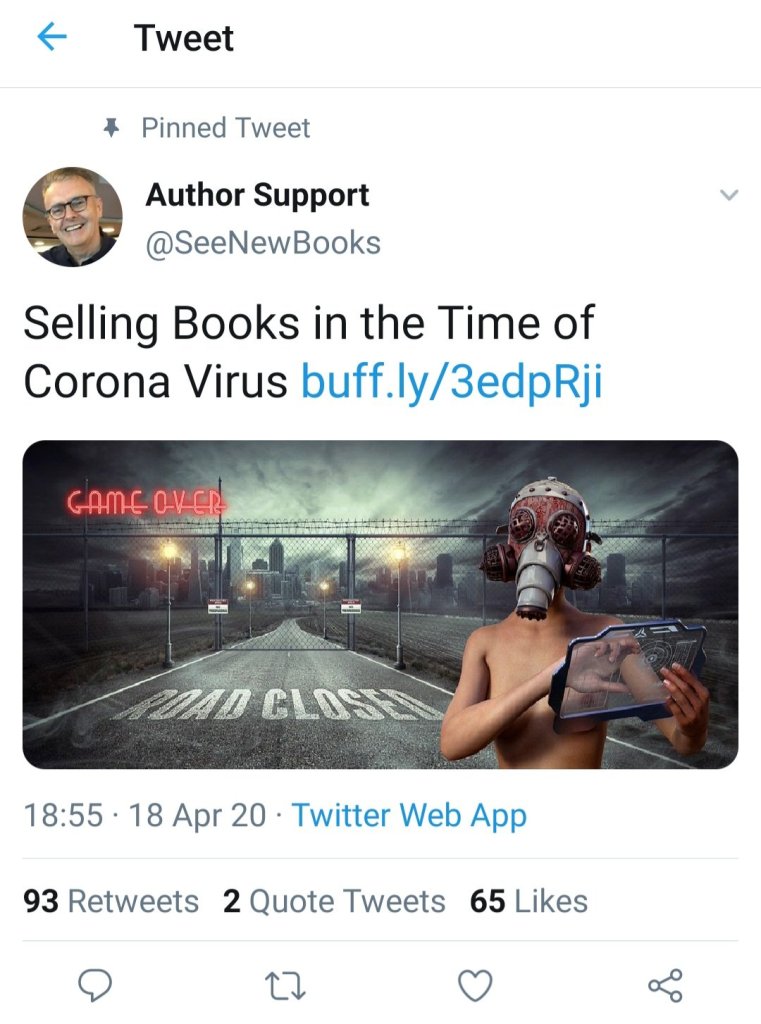761x1024 pixels.
Task: Expand tweet options chevron
Action: 728,195
